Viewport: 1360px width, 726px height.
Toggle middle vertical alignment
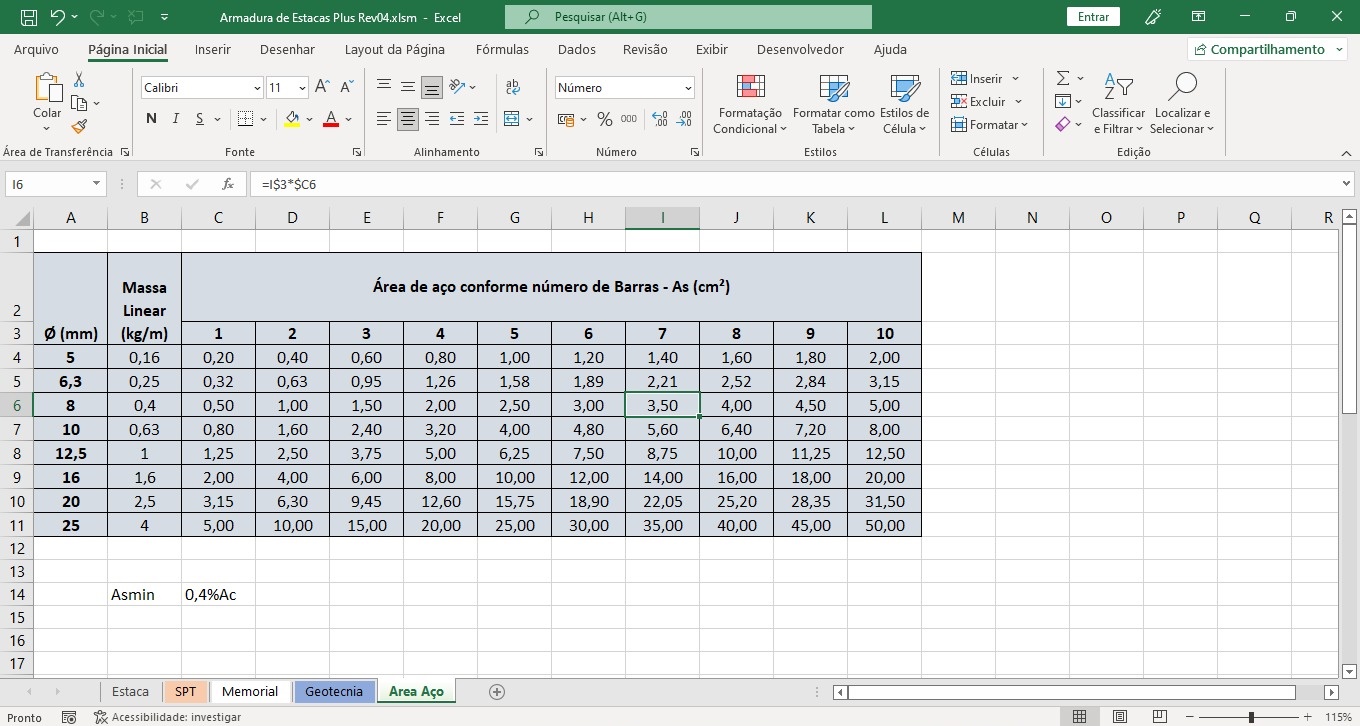(x=408, y=88)
